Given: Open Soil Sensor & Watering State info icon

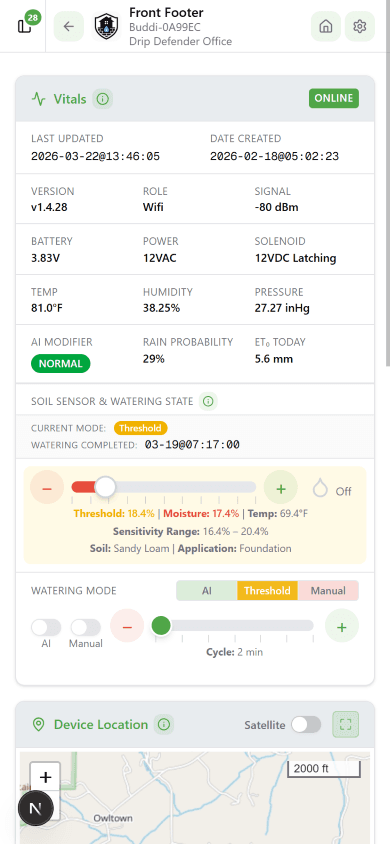Looking at the screenshot, I should click(x=208, y=401).
